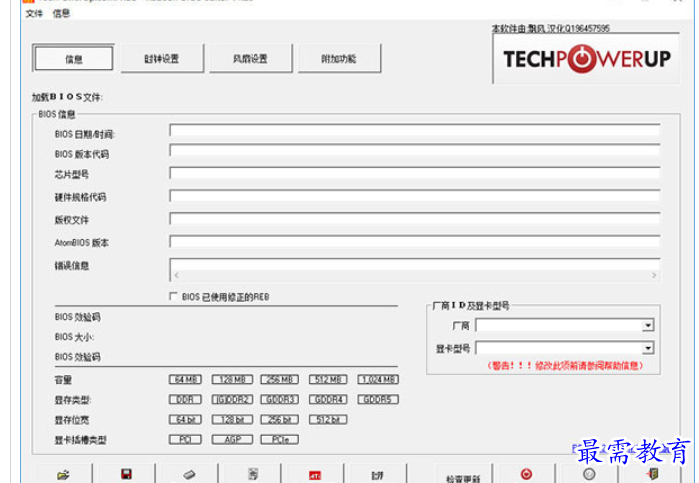Click the red TechPowerUp power icon button

526,474
